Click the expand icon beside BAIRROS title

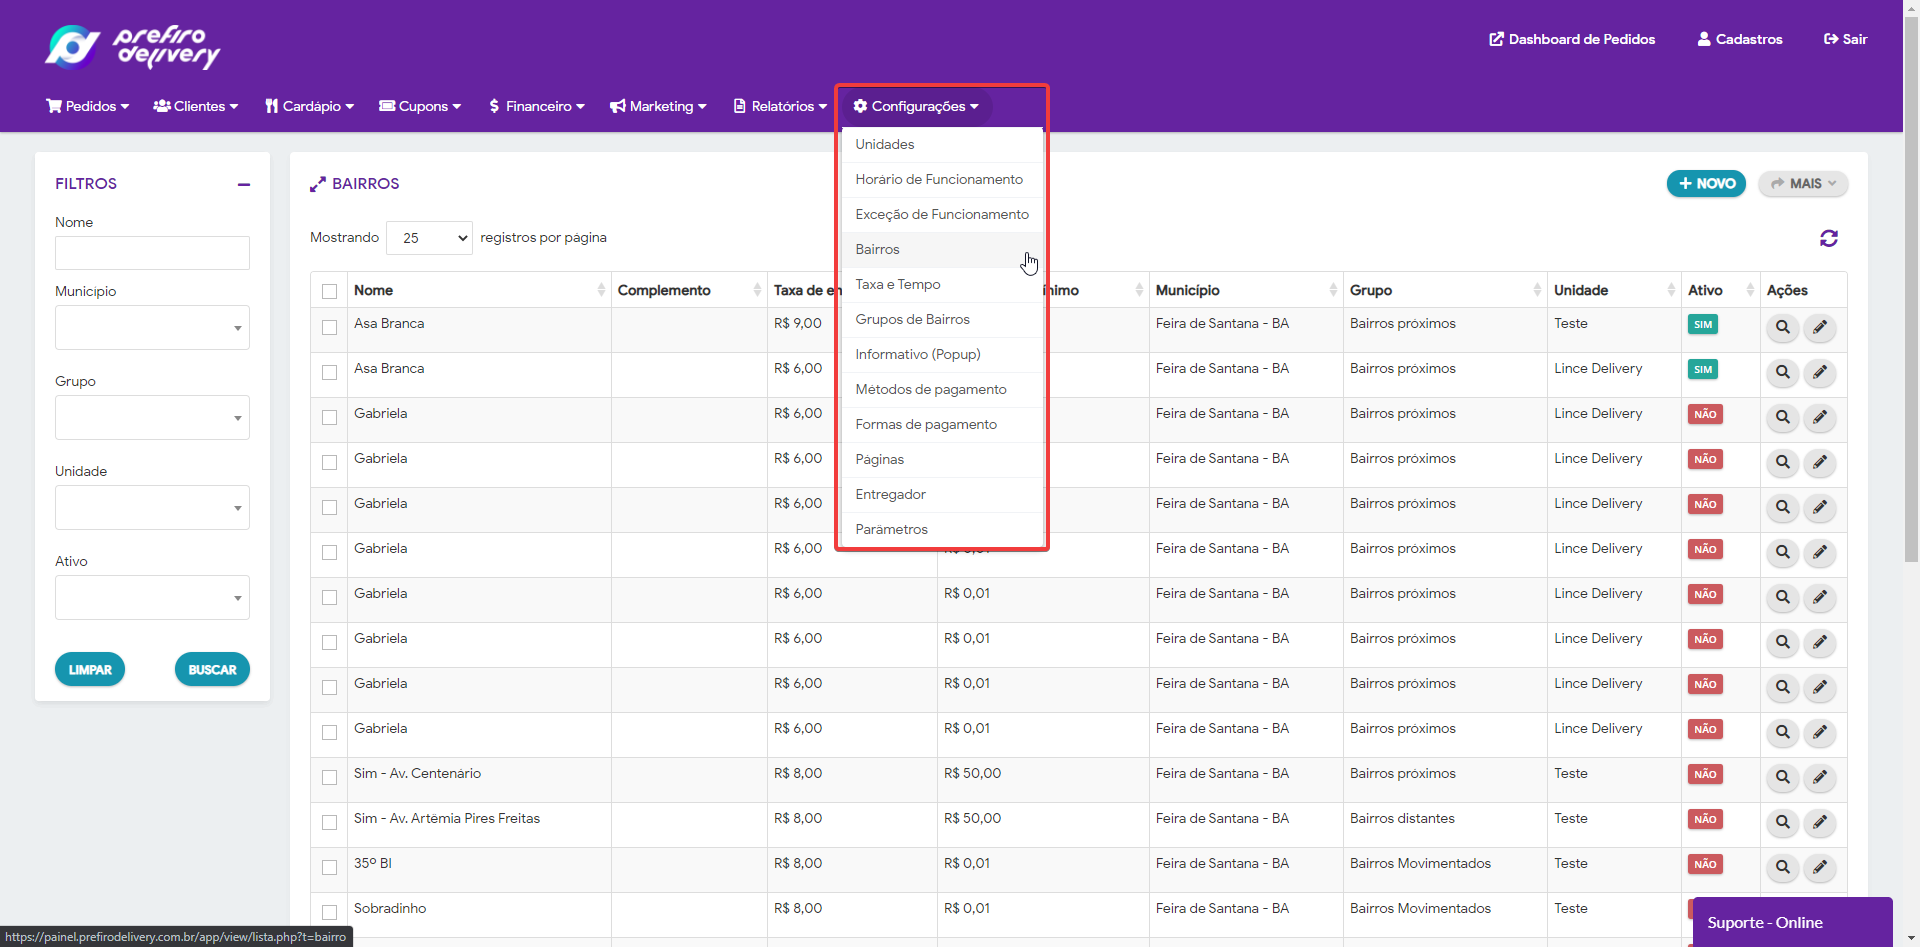click(318, 184)
